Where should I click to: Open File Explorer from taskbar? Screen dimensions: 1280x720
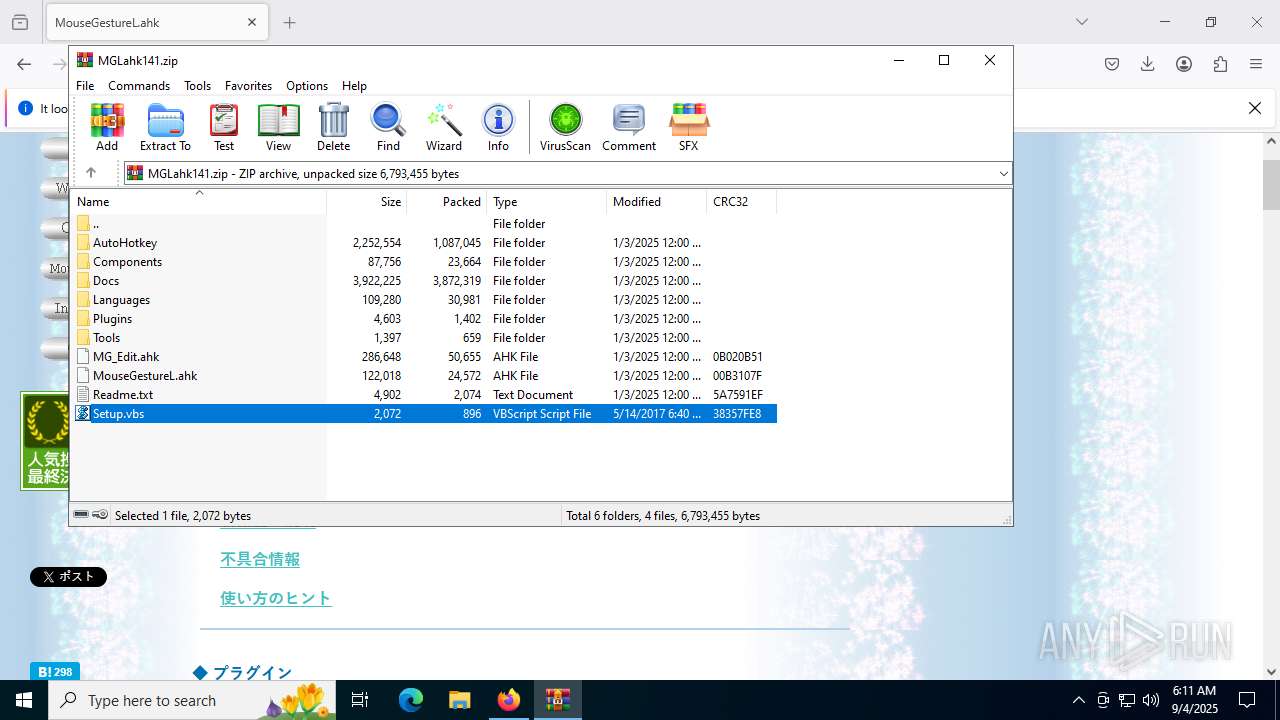[x=459, y=700]
